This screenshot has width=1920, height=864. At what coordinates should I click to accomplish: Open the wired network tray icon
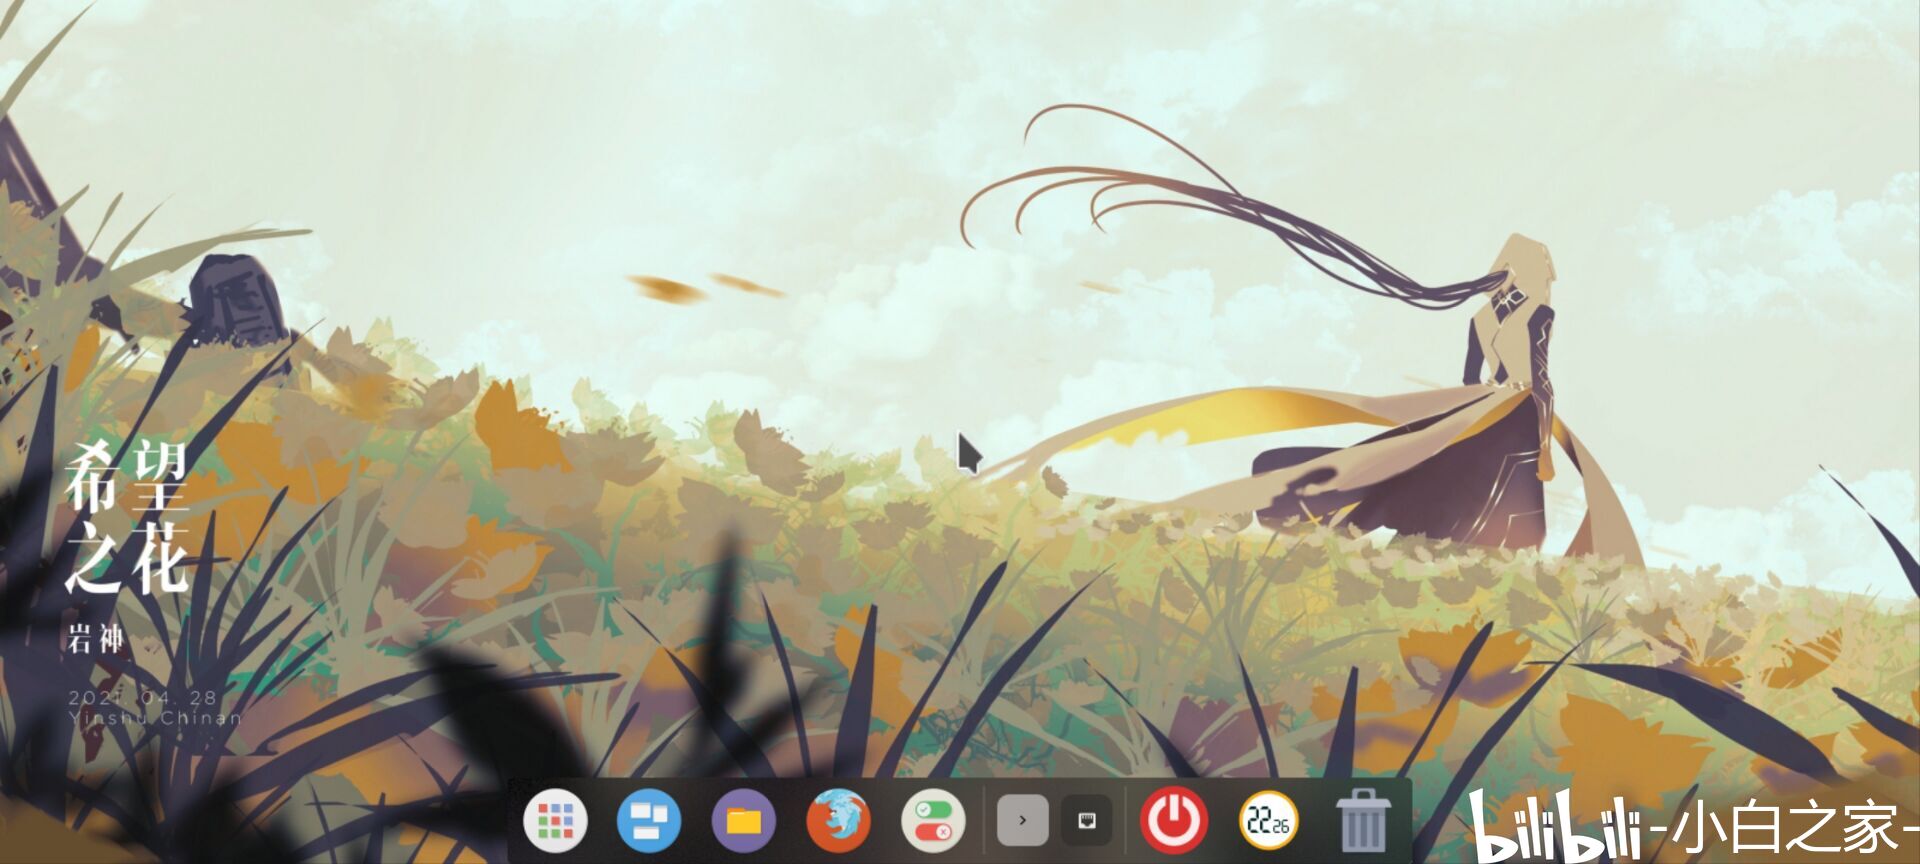1087,821
